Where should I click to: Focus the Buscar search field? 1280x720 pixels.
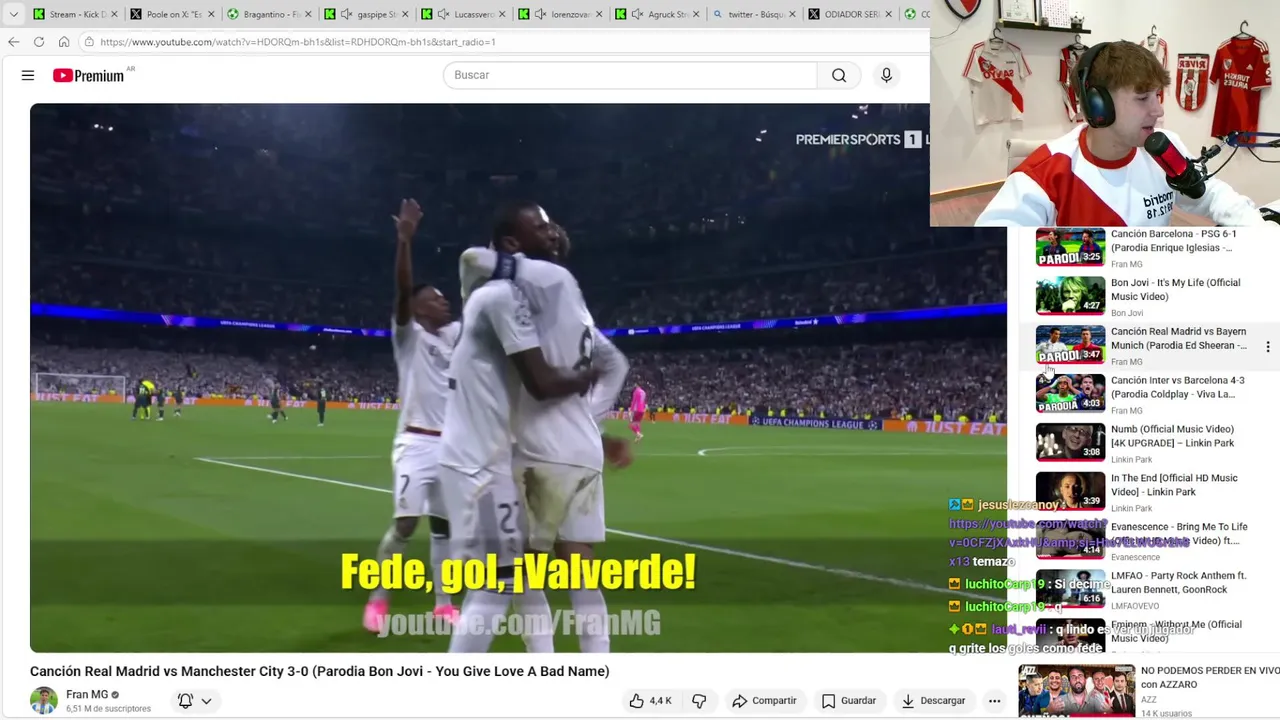630,75
